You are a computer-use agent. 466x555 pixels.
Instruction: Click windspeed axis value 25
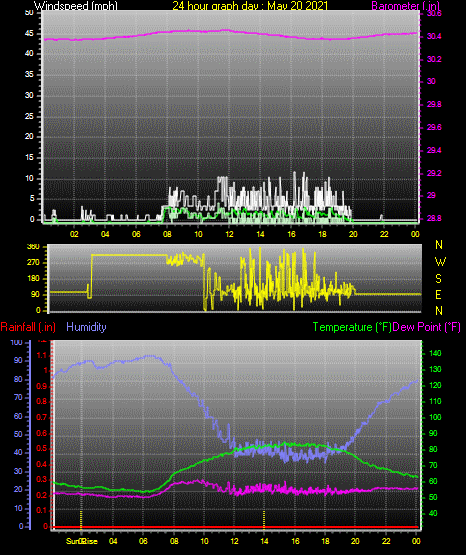(30, 116)
